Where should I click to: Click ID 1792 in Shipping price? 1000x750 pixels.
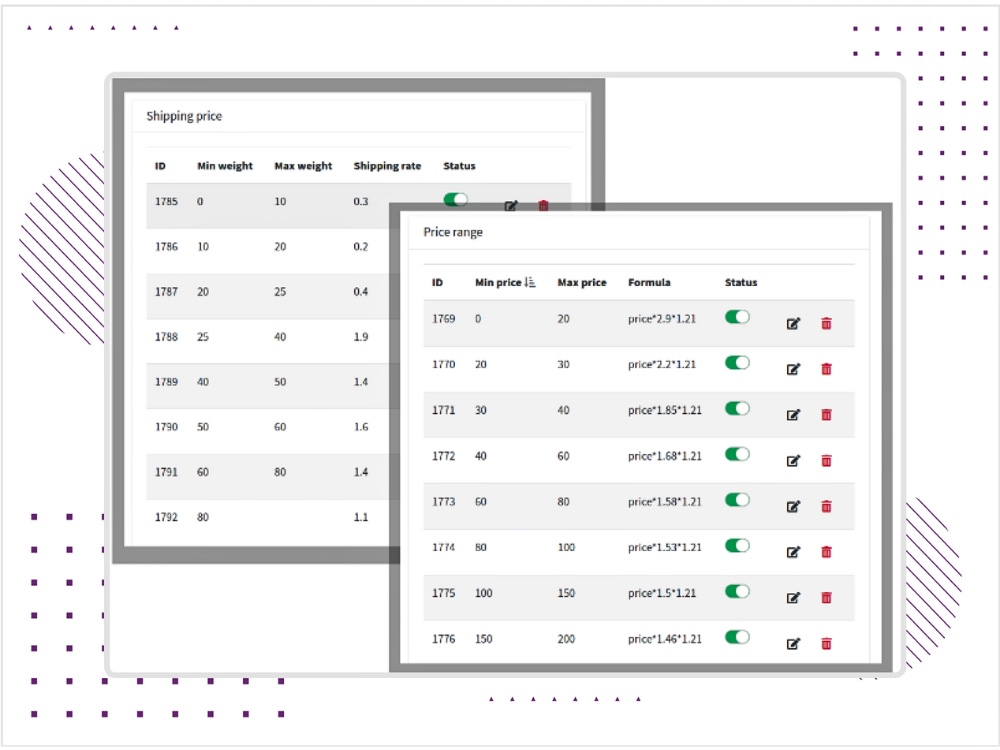pos(166,517)
